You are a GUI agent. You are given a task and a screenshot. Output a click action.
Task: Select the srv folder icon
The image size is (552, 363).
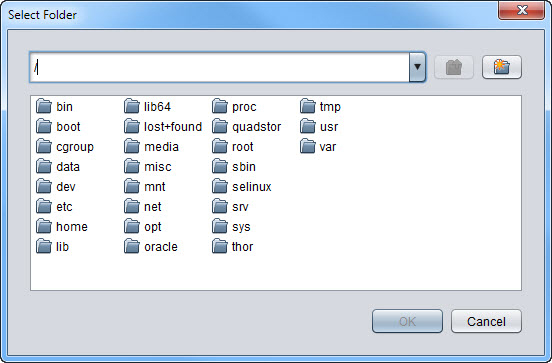click(x=220, y=206)
